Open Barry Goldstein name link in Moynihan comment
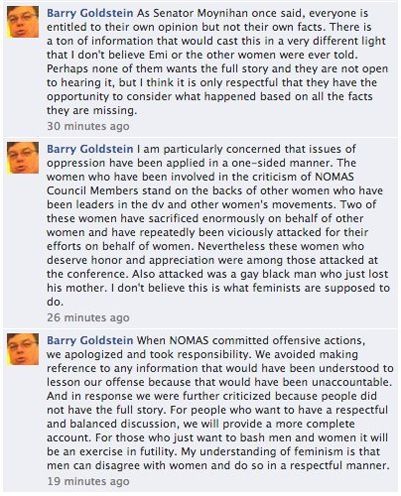401x496 pixels. click(90, 13)
